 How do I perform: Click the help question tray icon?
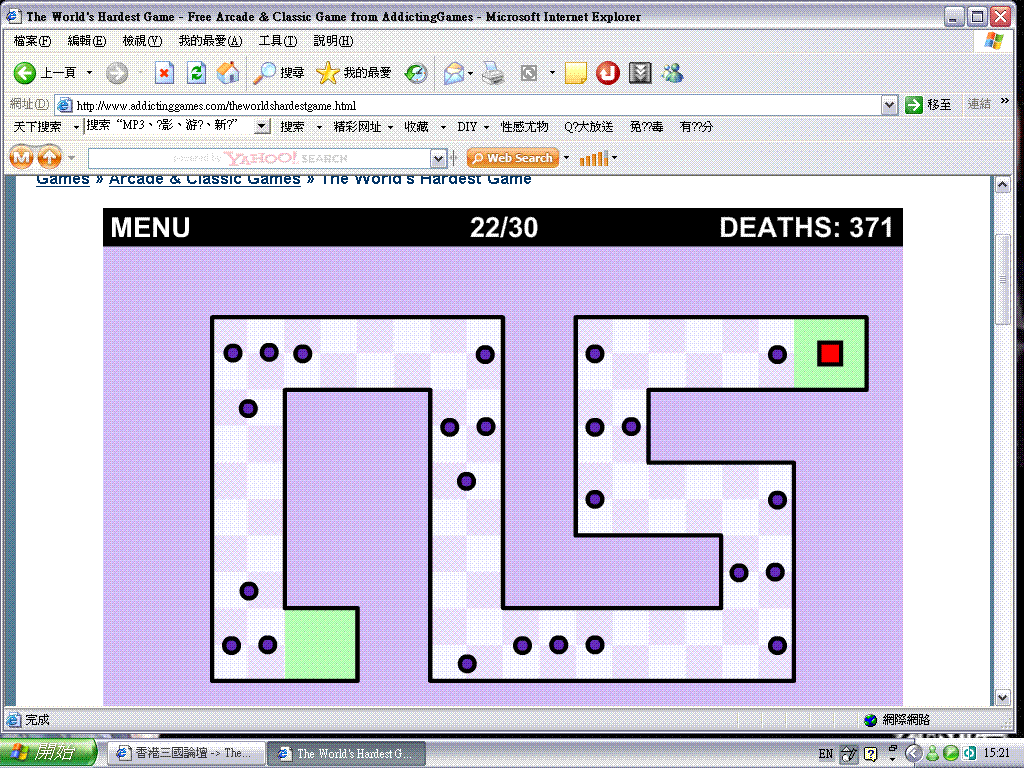[871, 754]
